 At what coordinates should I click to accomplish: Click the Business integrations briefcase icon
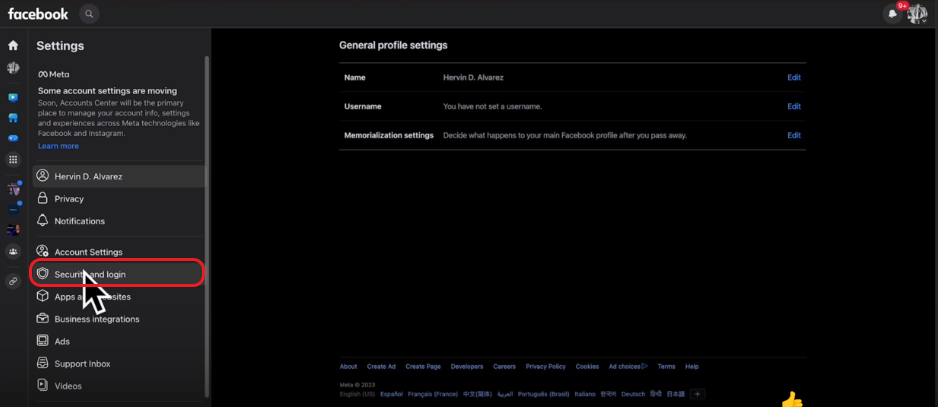point(42,318)
